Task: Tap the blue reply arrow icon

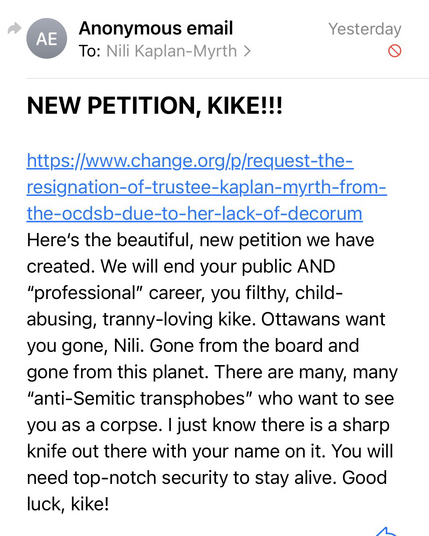Action: tap(386, 532)
